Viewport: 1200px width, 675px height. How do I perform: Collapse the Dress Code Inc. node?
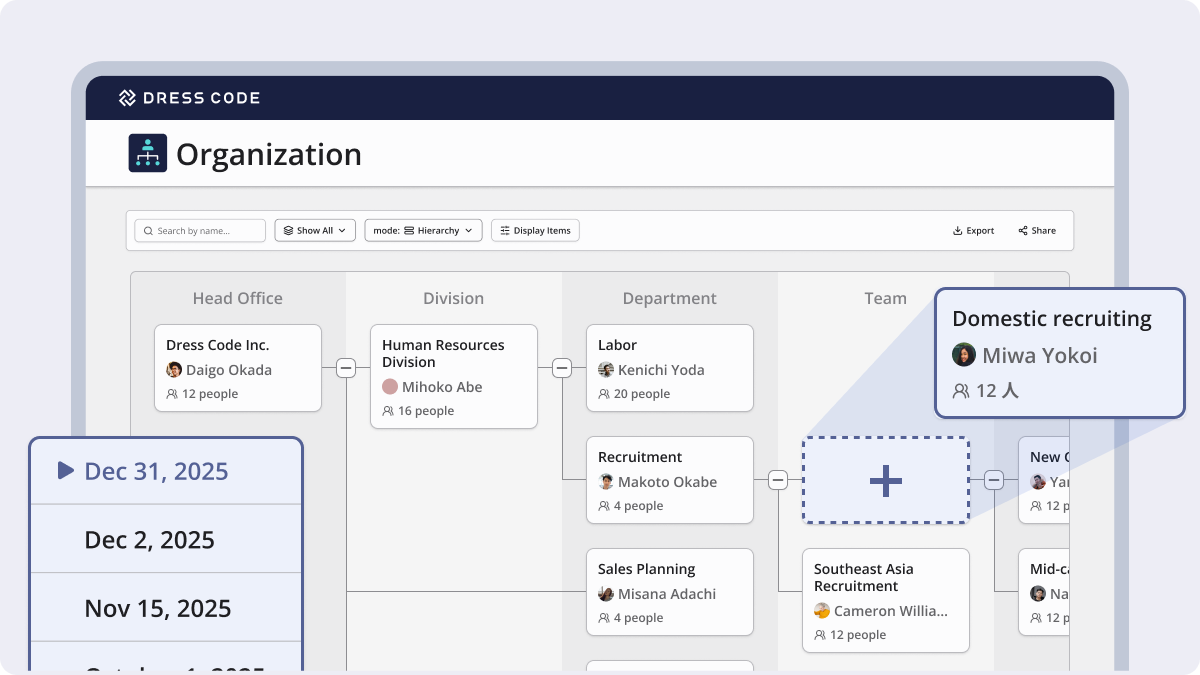tap(346, 368)
